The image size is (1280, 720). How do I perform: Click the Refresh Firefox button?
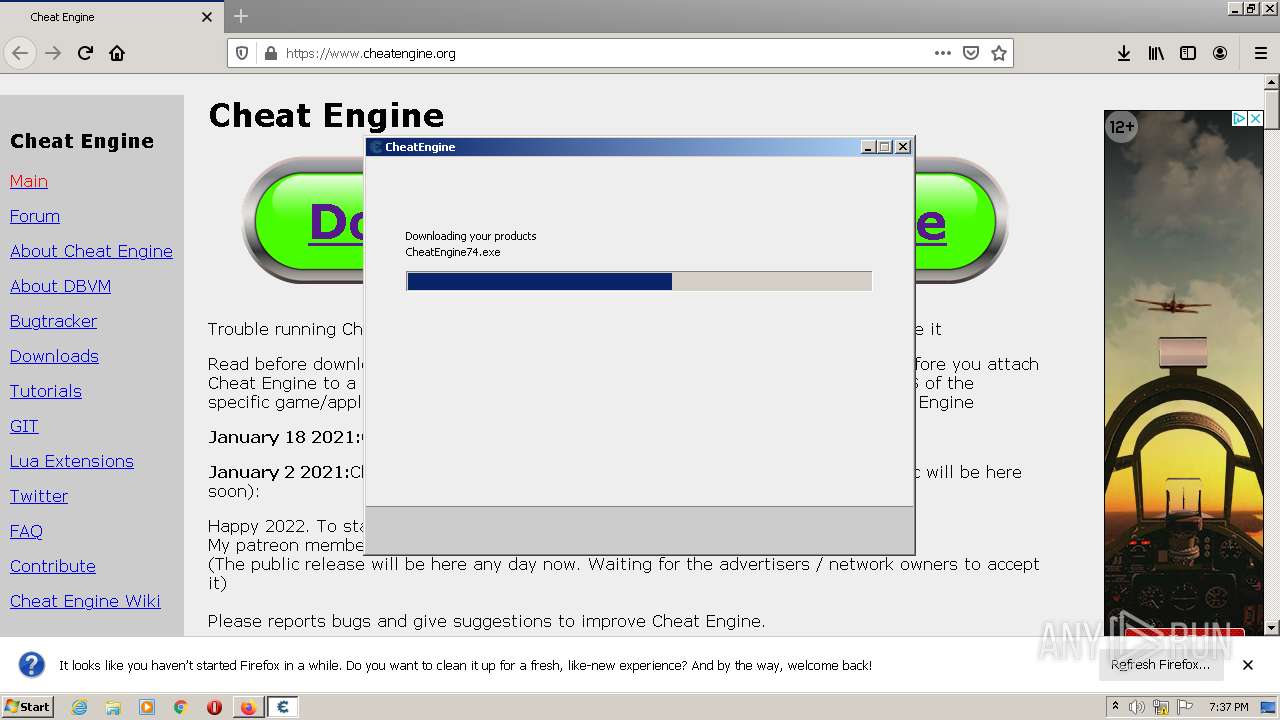pyautogui.click(x=1160, y=664)
